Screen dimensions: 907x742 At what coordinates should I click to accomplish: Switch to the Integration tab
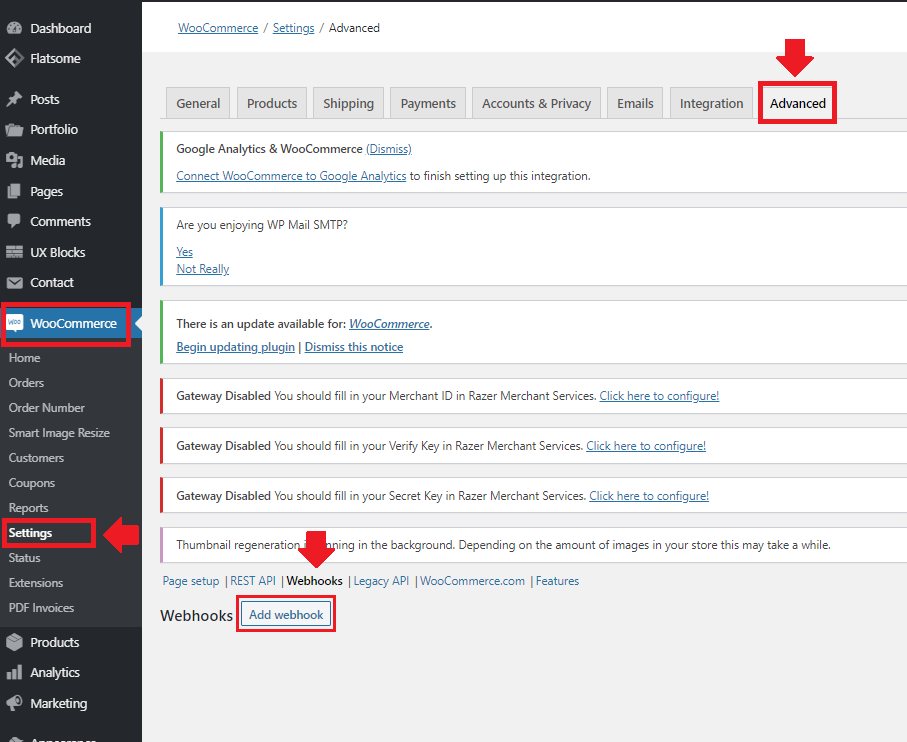[x=711, y=103]
